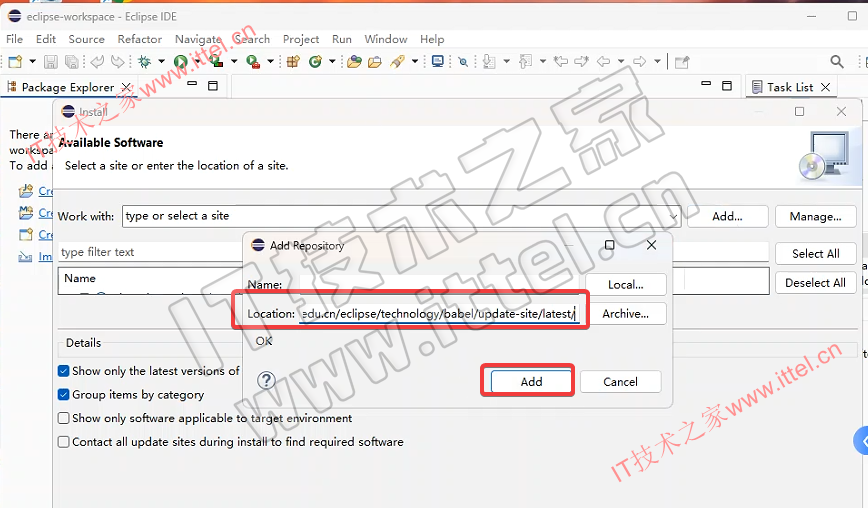Uncheck Group items by category
Screen dimensions: 868x508
64,395
